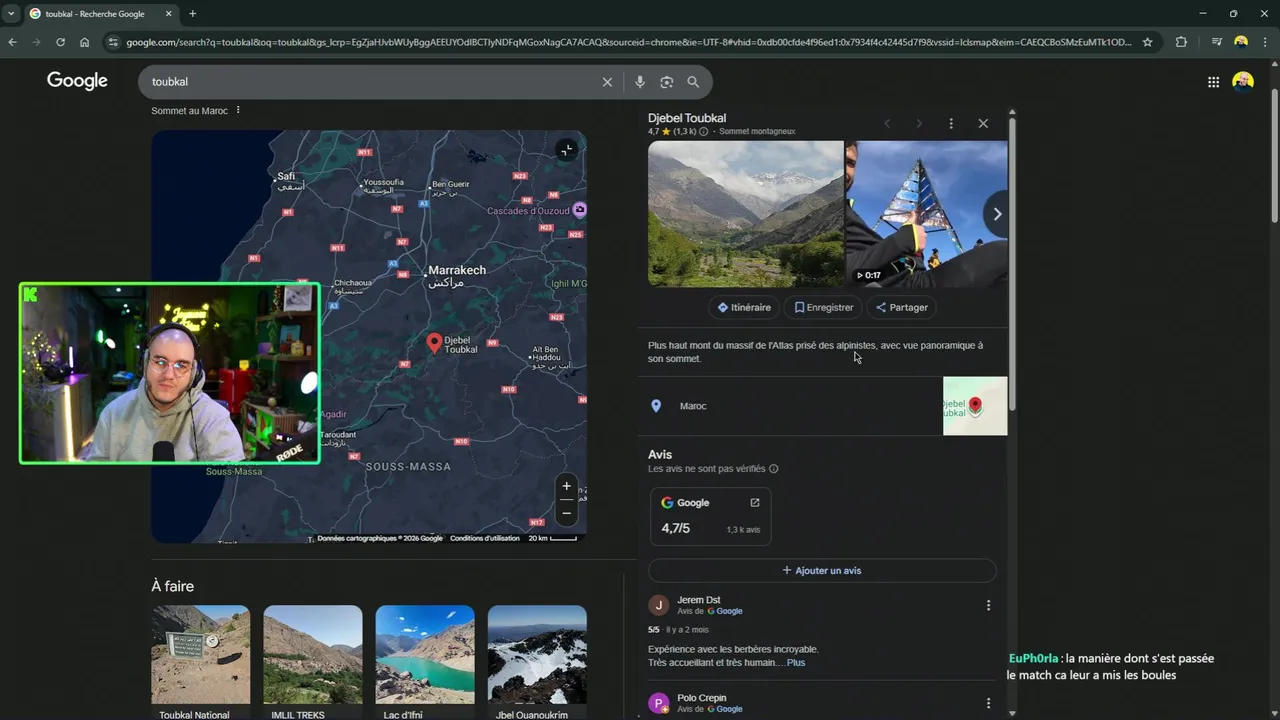Open Chrome three-dot menu
The height and width of the screenshot is (720, 1280).
(1265, 42)
